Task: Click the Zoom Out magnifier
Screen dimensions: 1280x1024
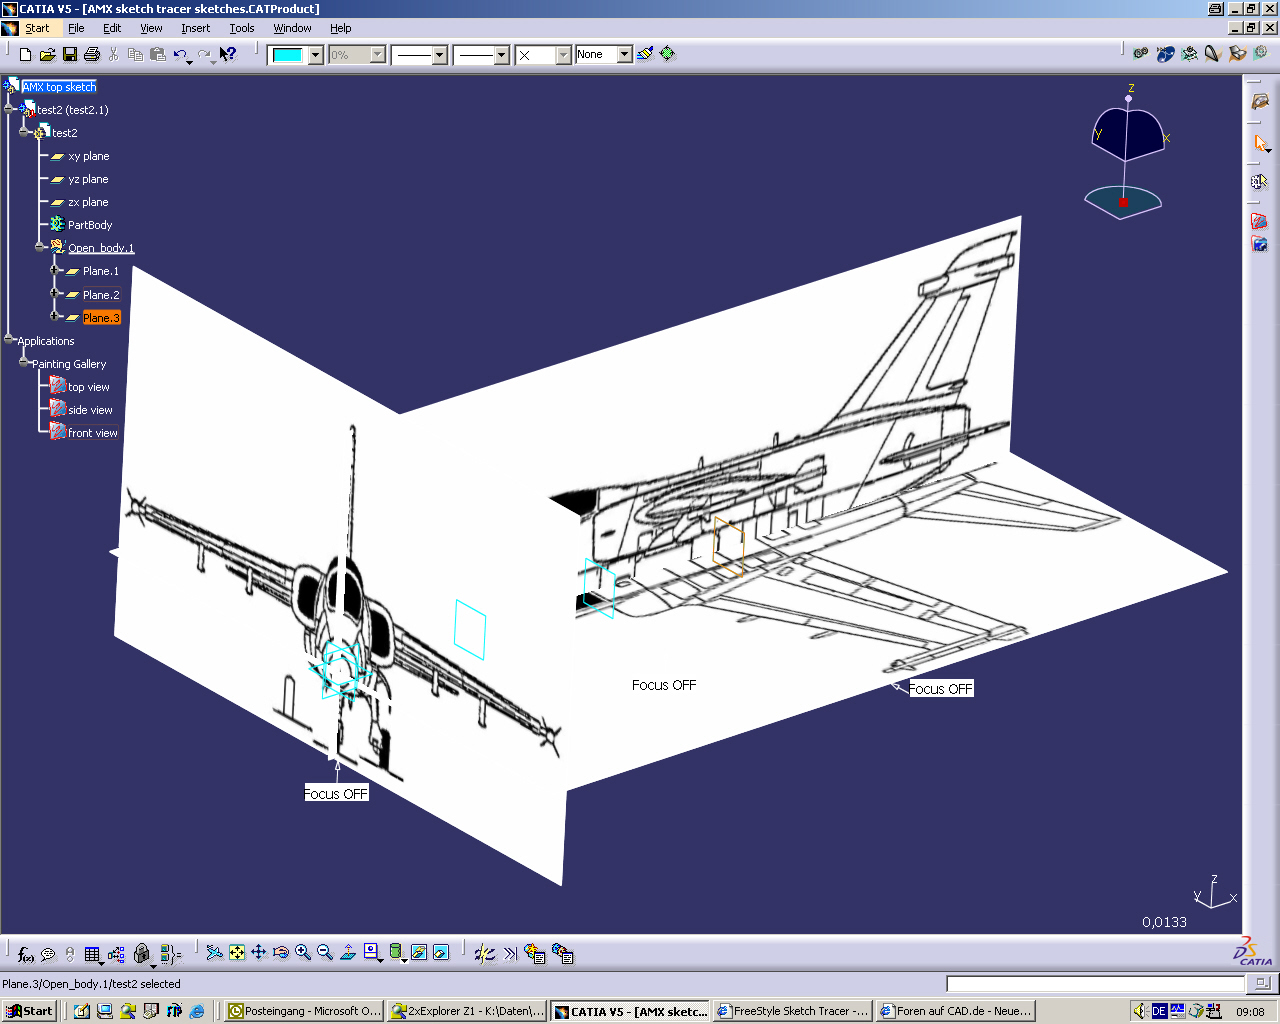Action: pos(325,953)
